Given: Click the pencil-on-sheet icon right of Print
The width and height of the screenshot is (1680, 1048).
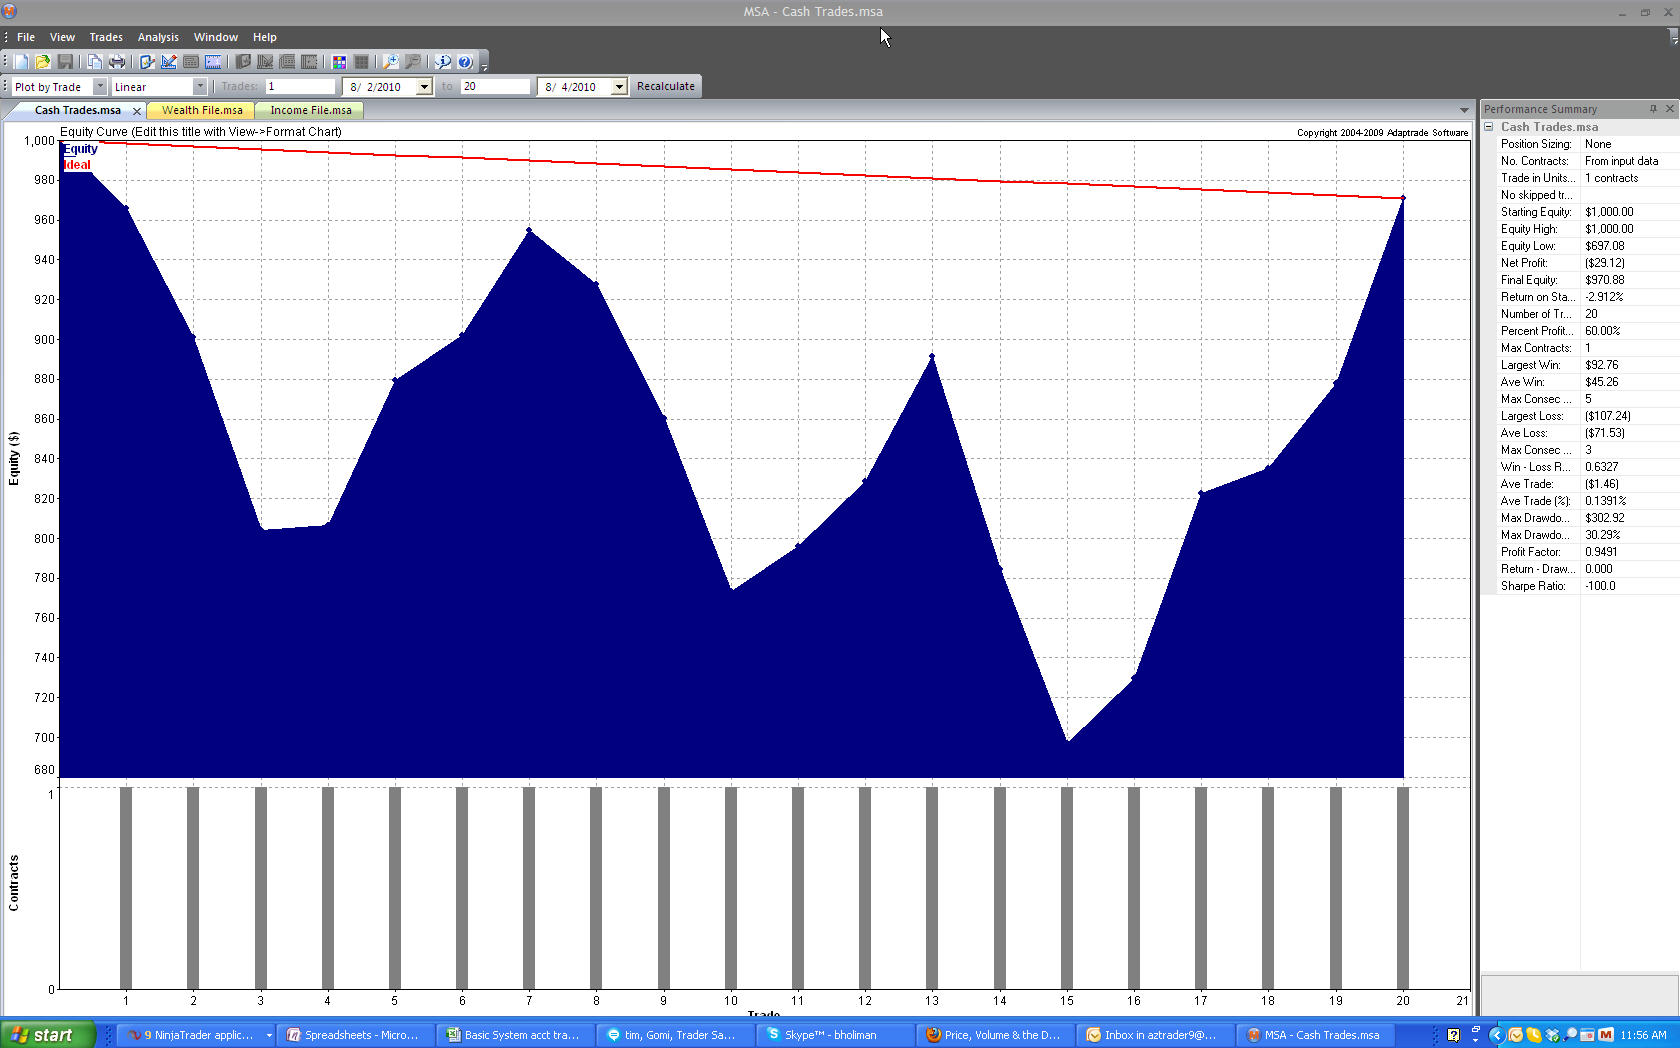Looking at the screenshot, I should (147, 62).
